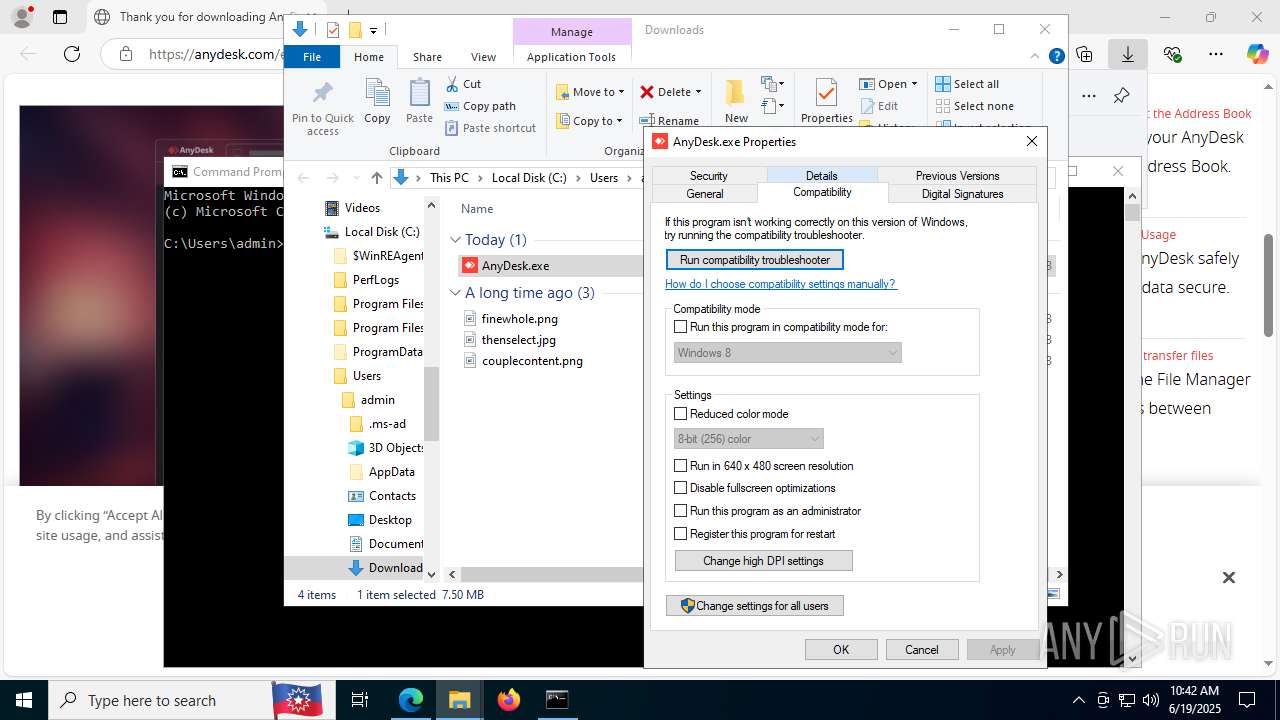Click the Up arrow in Explorer navigation
The width and height of the screenshot is (1280, 720).
click(376, 178)
